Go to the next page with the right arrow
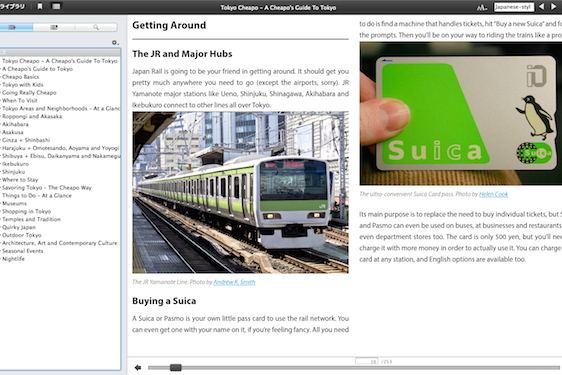The height and width of the screenshot is (375, 562). click(553, 7)
